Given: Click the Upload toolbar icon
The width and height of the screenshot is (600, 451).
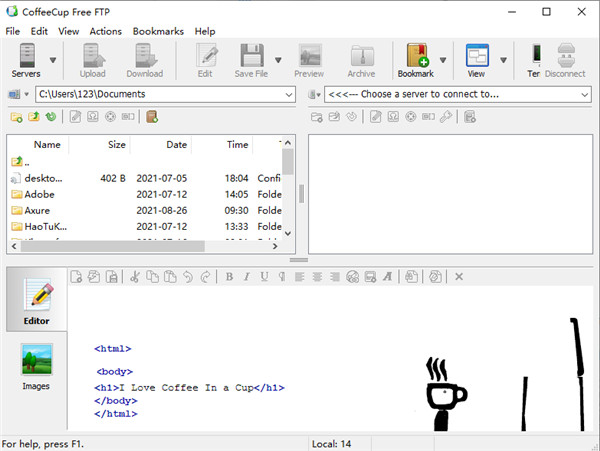Looking at the screenshot, I should coord(93,55).
